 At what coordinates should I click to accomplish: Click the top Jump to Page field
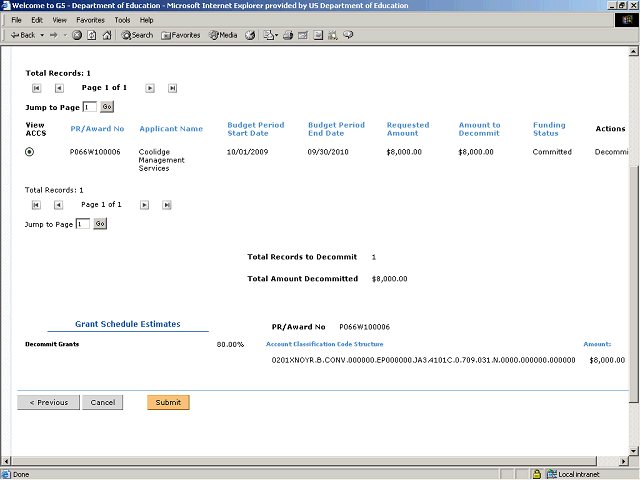(x=90, y=107)
